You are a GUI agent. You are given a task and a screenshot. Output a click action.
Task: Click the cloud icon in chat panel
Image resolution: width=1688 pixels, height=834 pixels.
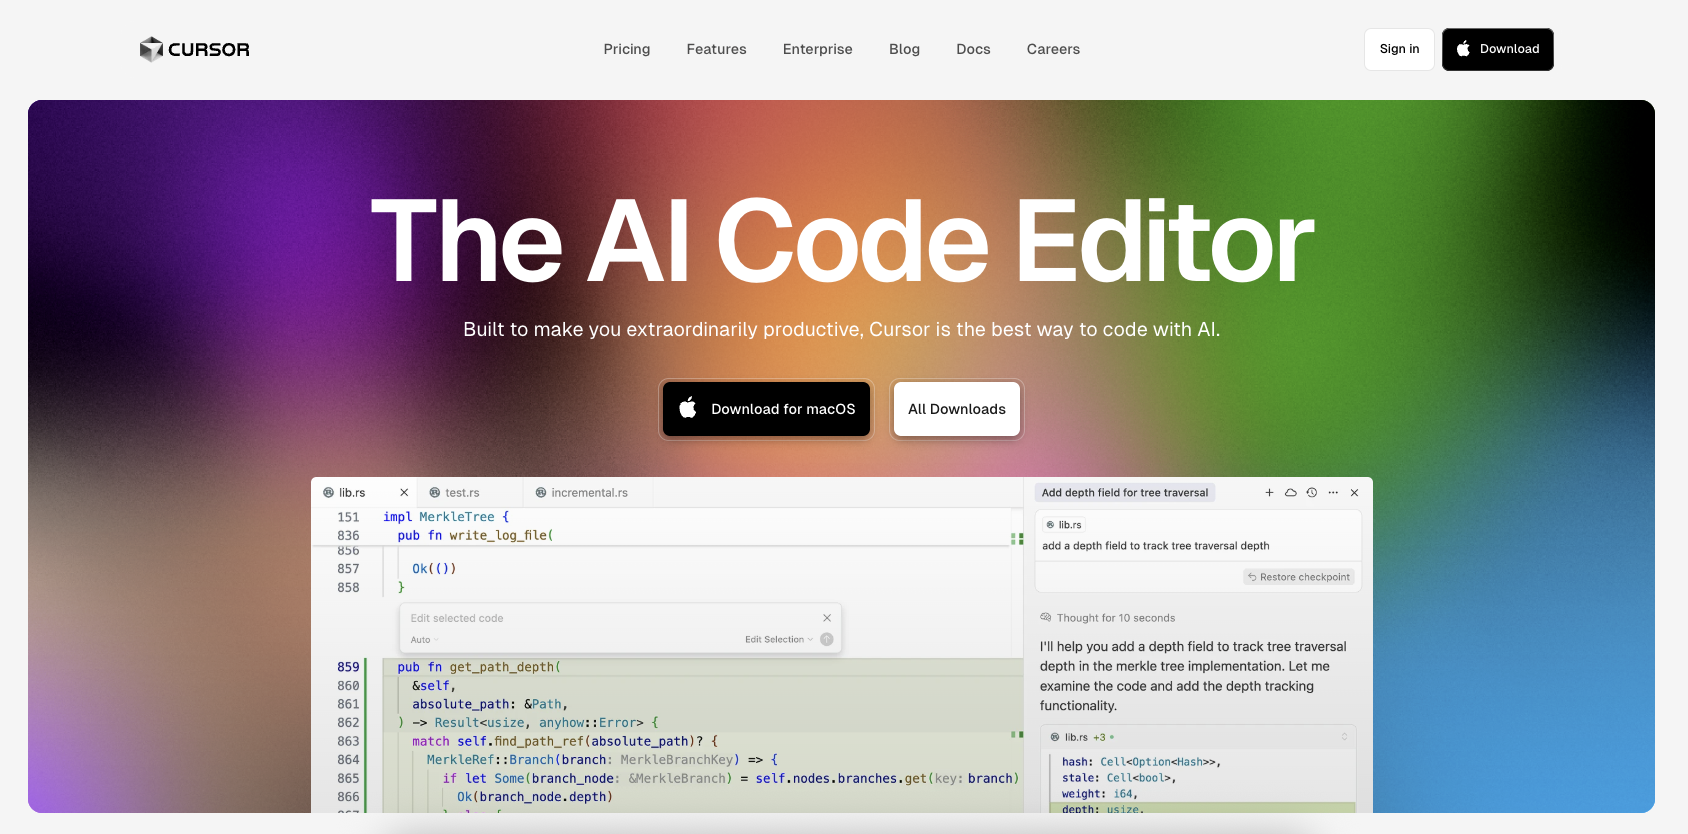pos(1290,493)
